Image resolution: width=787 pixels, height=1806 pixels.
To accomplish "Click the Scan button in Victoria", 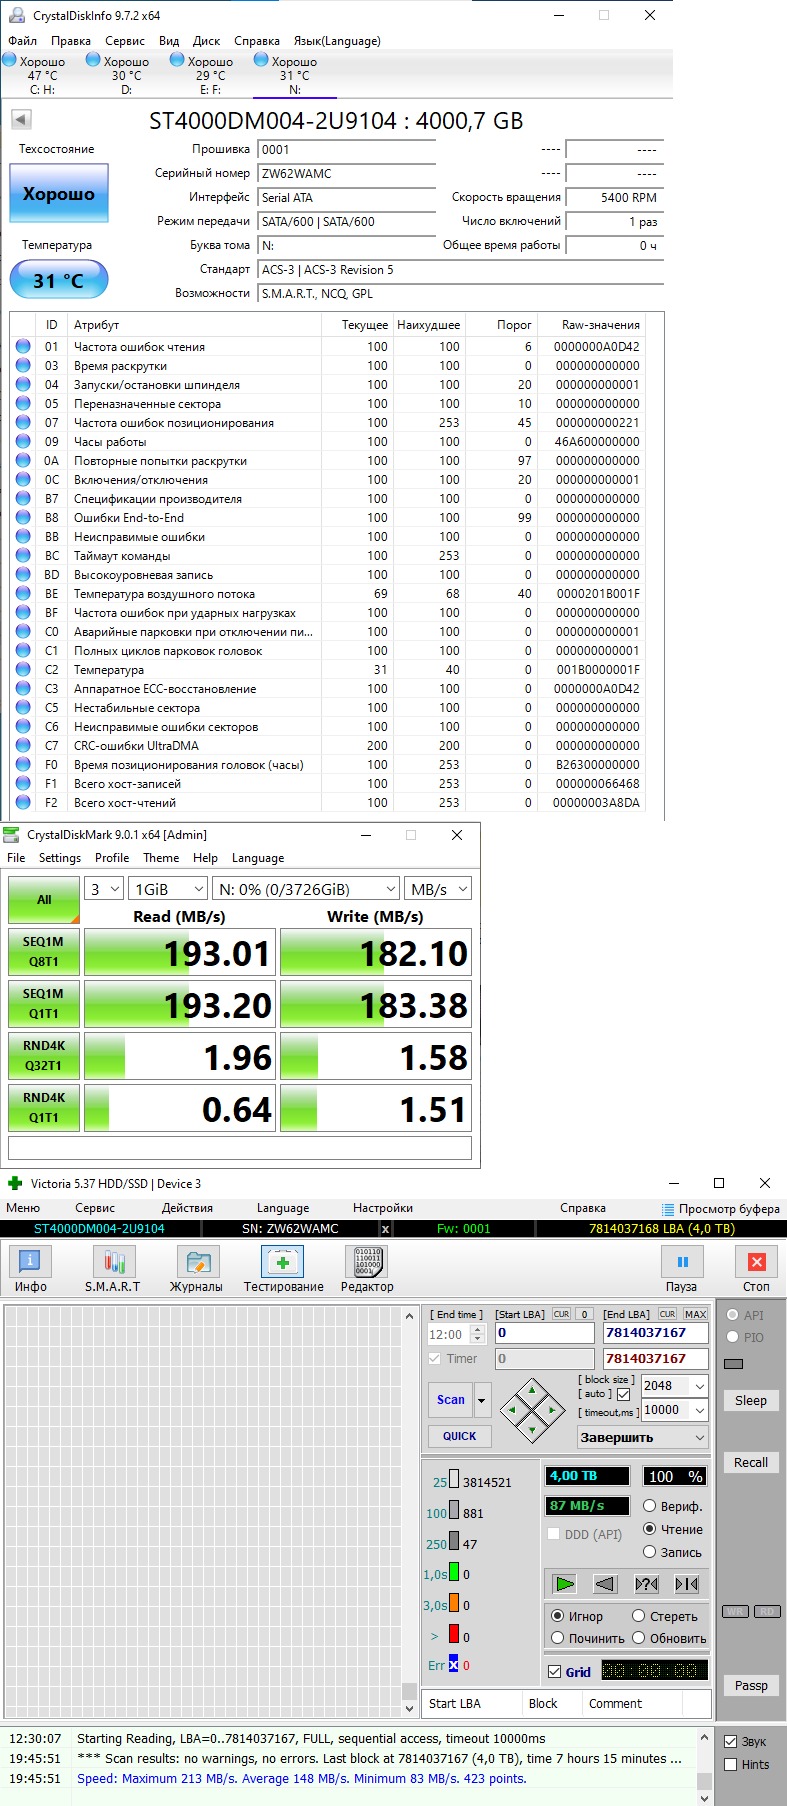I will point(451,1400).
